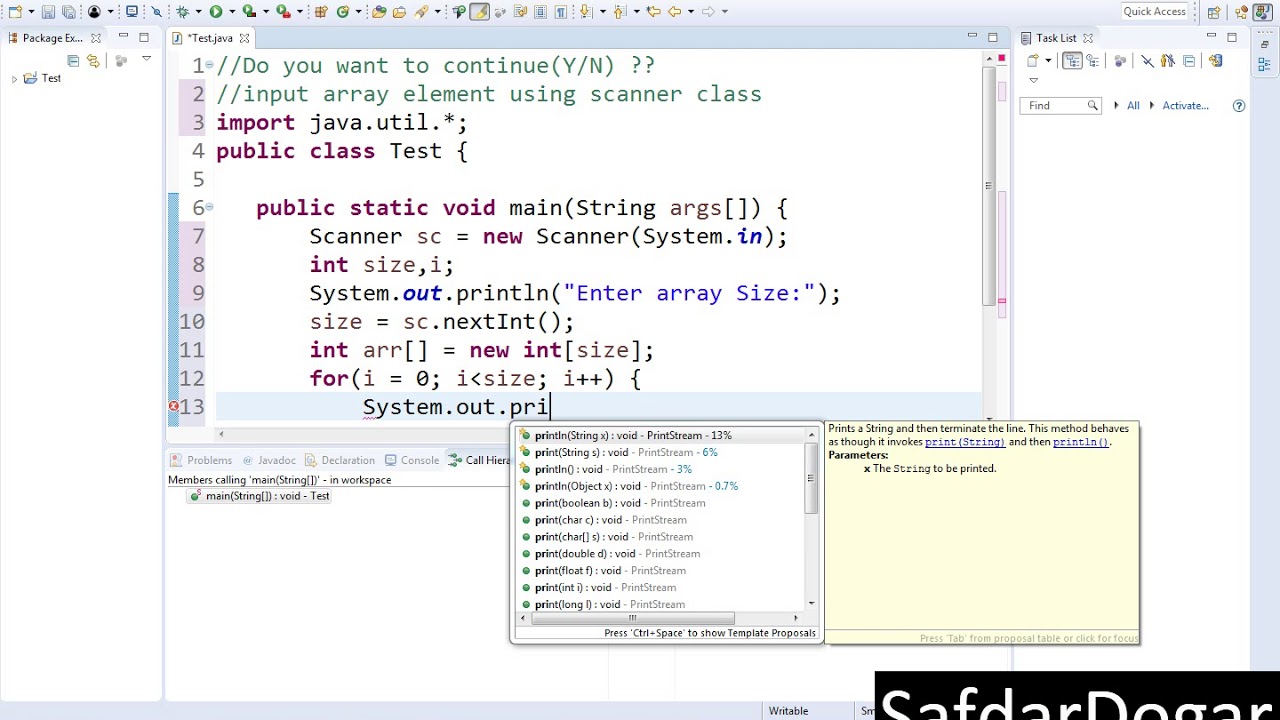Click the Quick Access search box
The height and width of the screenshot is (720, 1280).
click(1154, 12)
